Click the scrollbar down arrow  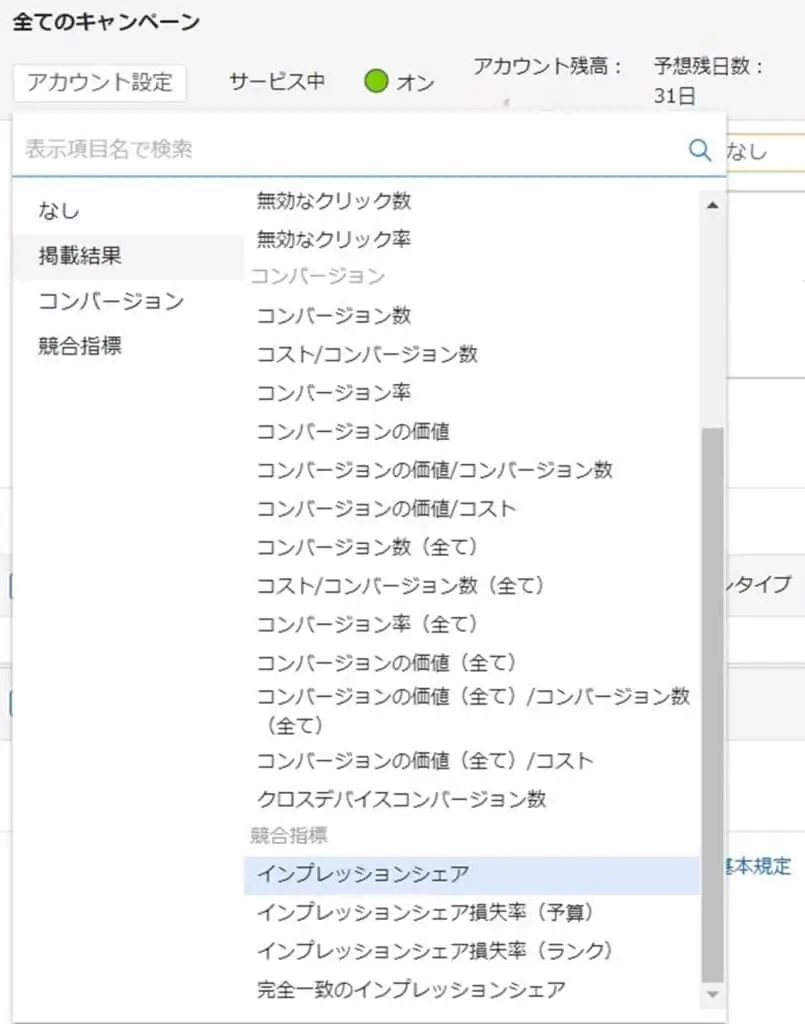pos(711,994)
